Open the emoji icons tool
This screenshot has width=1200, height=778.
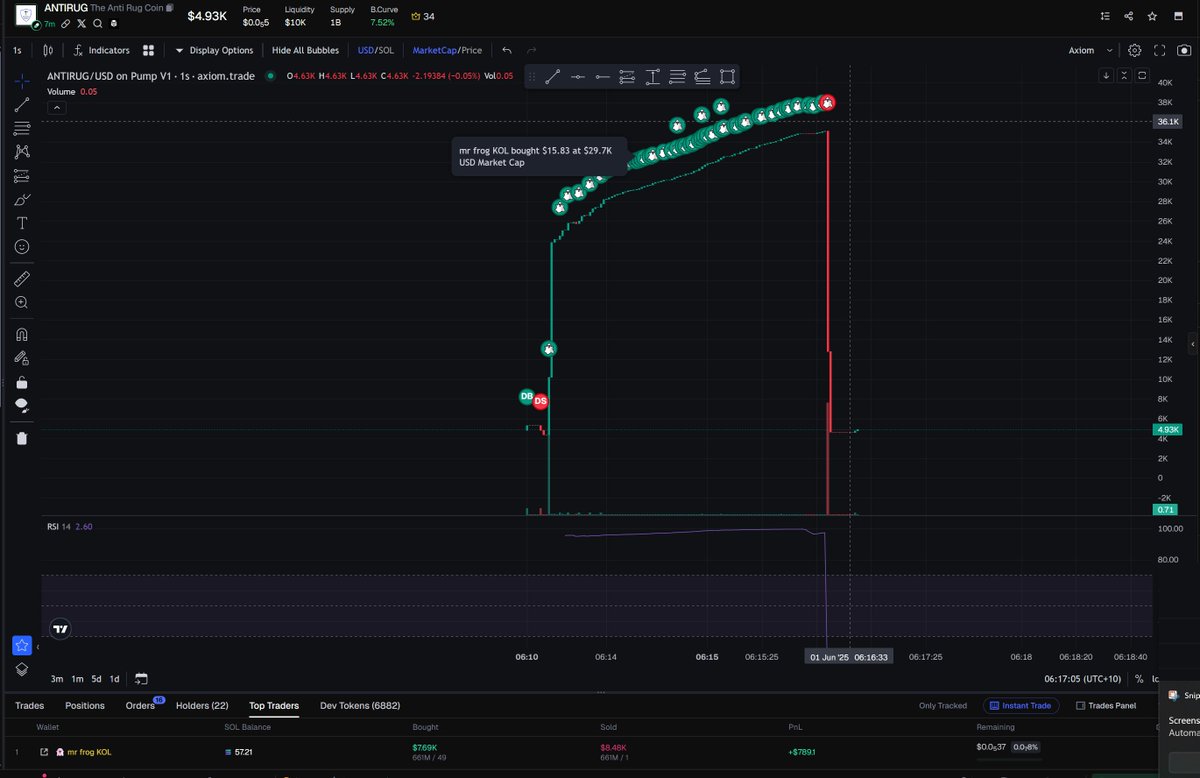[x=22, y=246]
